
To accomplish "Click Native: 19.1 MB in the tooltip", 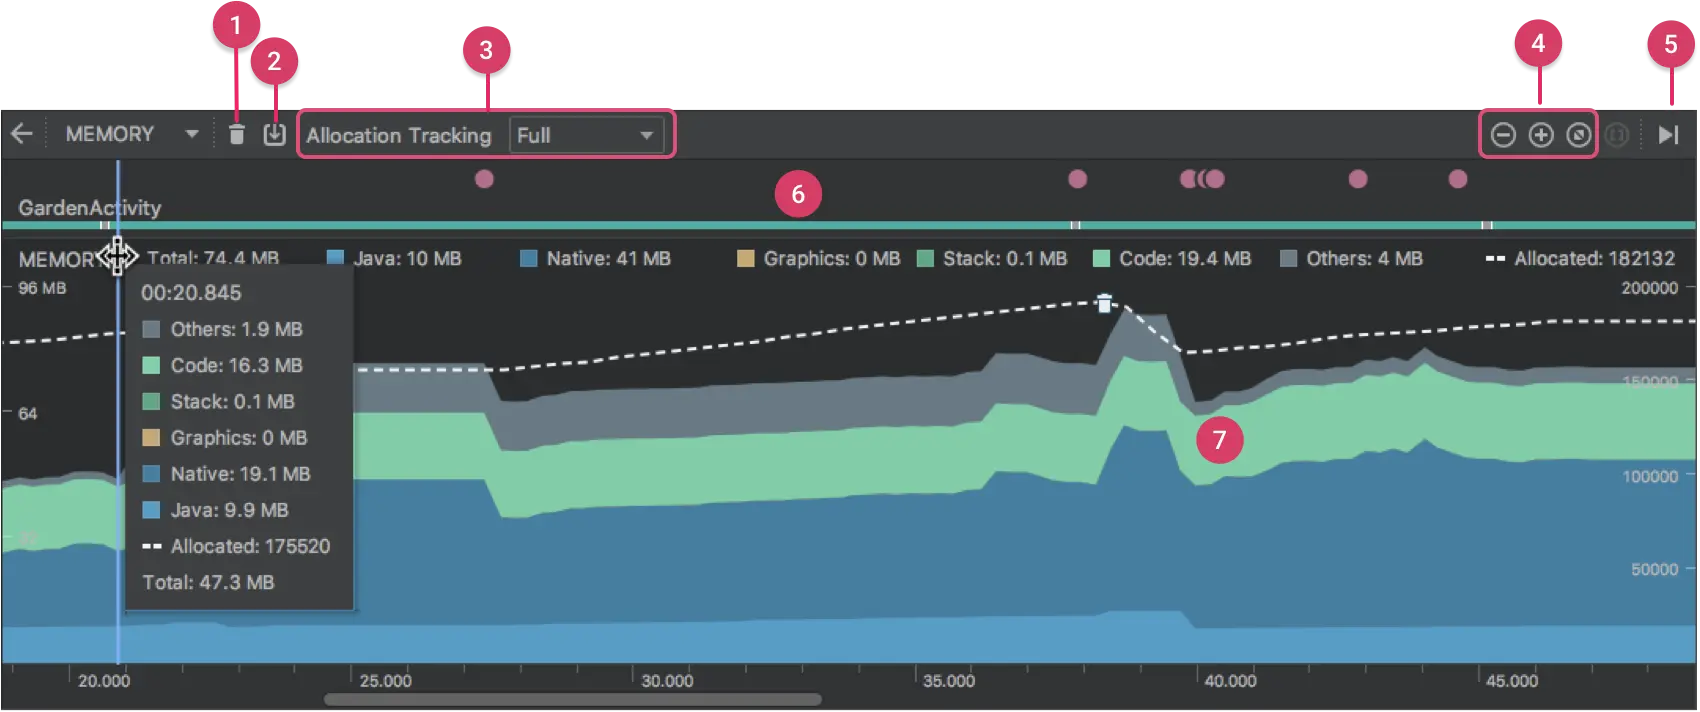I will tap(226, 474).
